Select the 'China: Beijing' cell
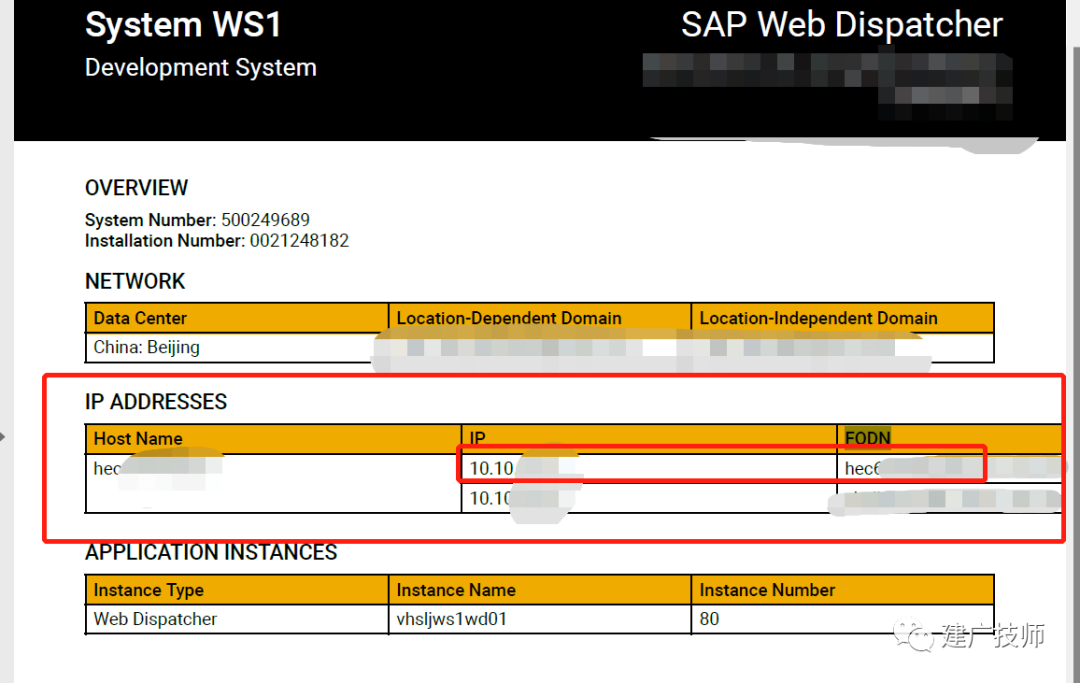Viewport: 1080px width, 683px height. click(x=237, y=348)
